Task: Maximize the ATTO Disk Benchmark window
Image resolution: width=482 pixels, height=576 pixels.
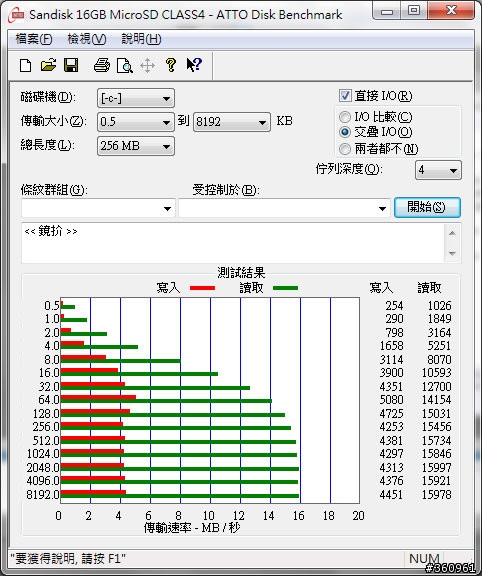Action: click(414, 10)
